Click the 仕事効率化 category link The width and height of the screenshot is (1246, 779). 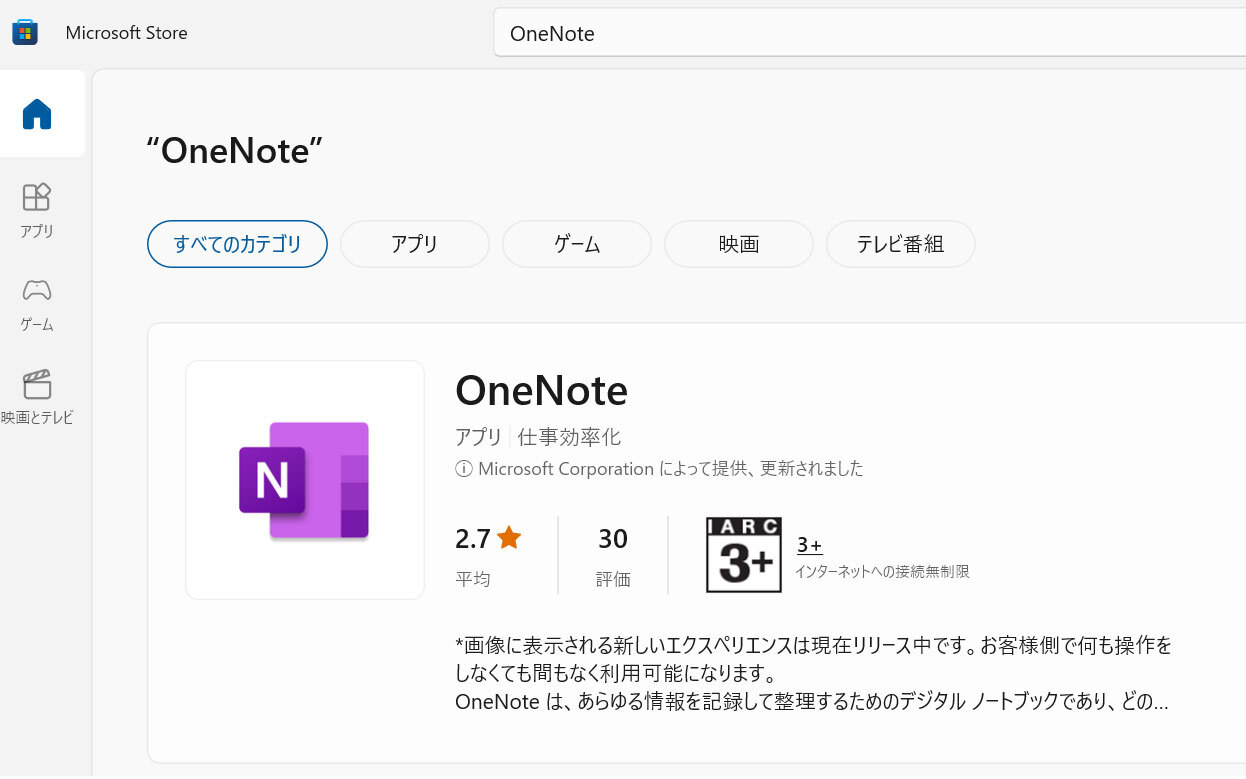coord(569,437)
